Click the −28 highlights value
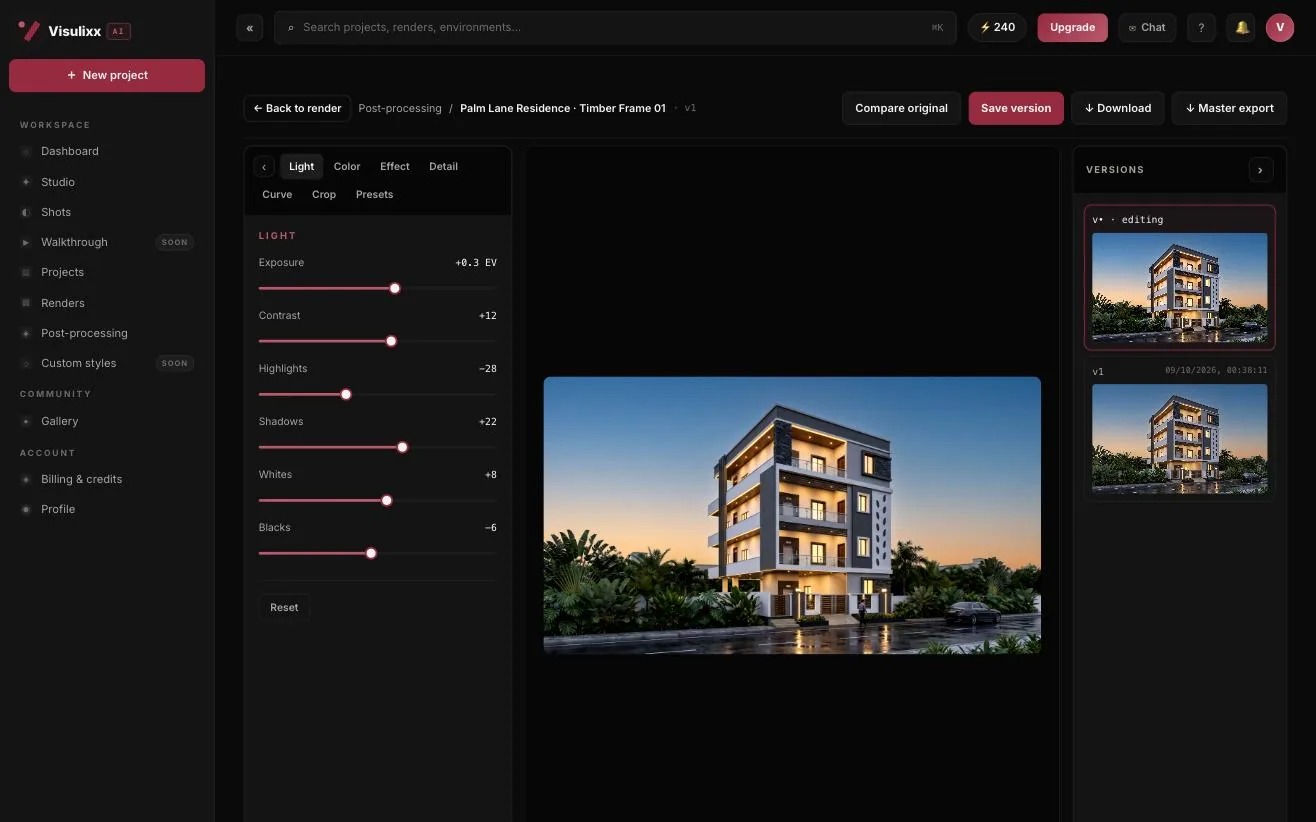The height and width of the screenshot is (822, 1316). pos(488,369)
